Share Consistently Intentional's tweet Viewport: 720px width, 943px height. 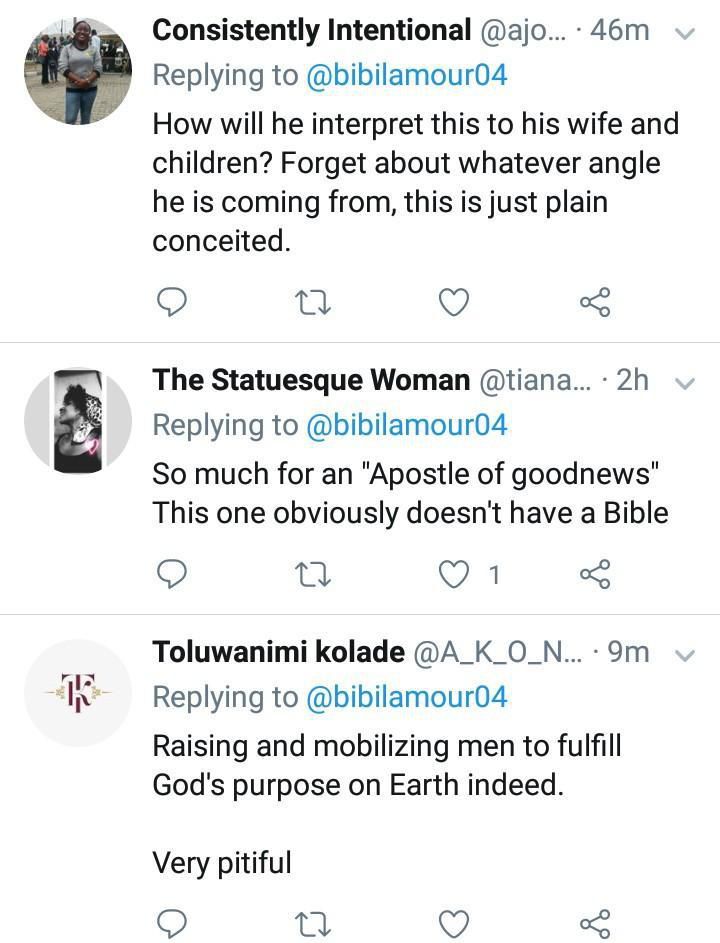coord(595,301)
